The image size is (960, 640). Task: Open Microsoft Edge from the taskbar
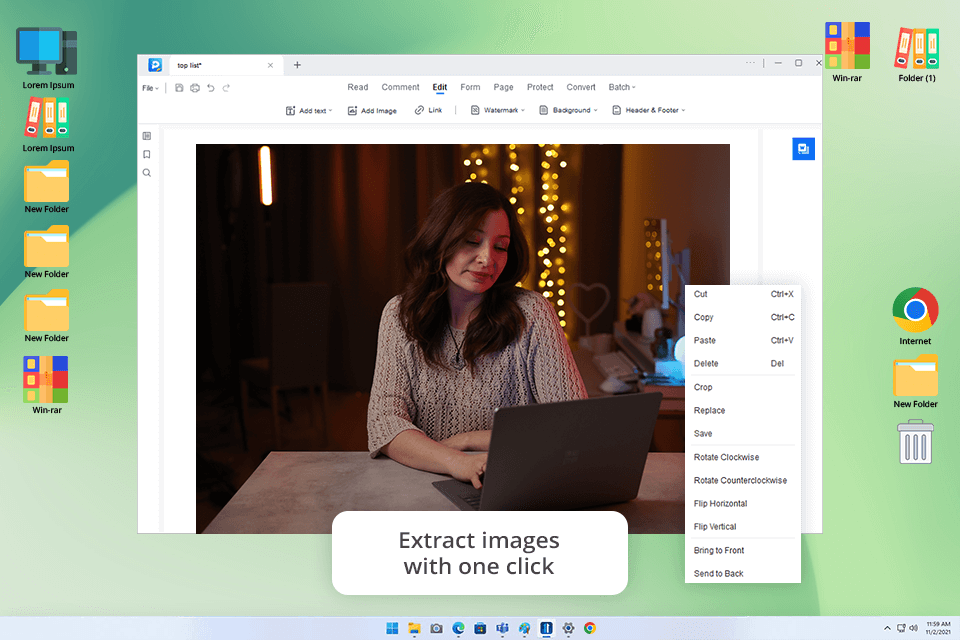coord(459,628)
